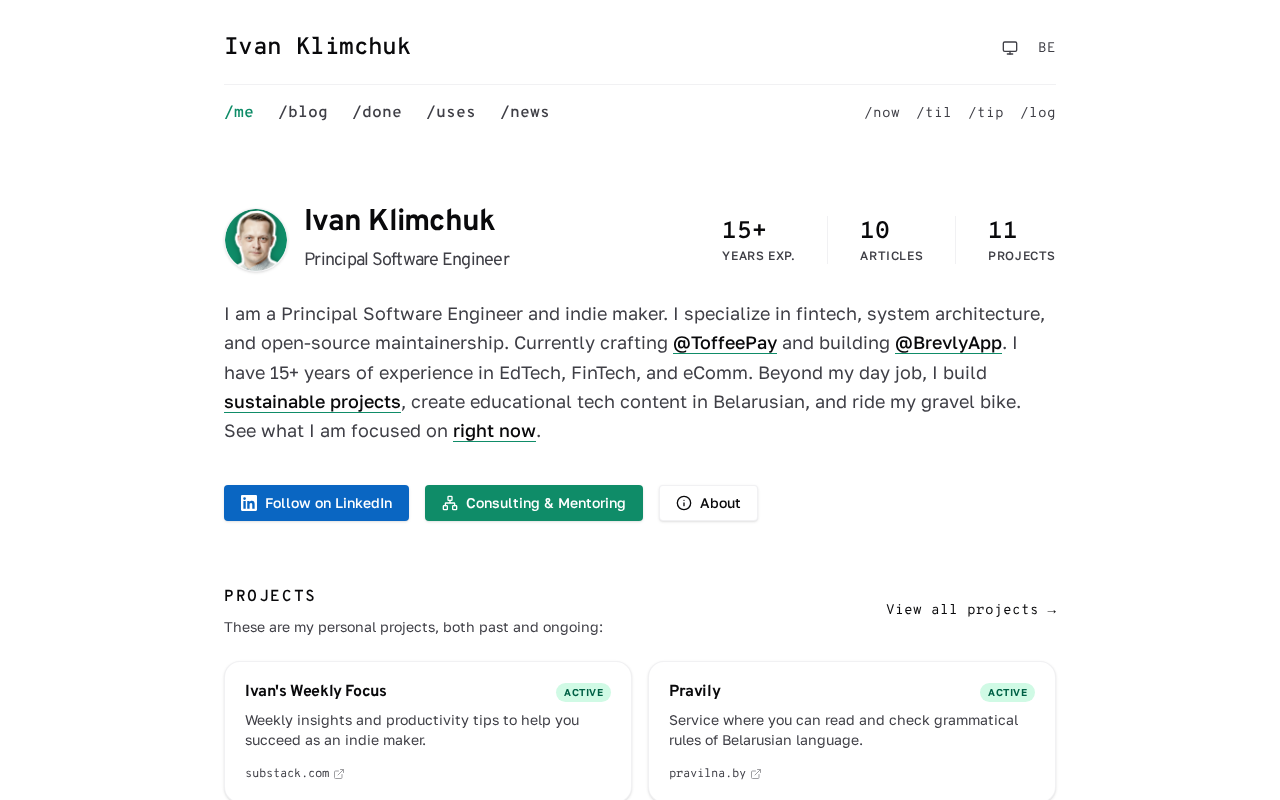Click the Consulting & Mentoring sitemap icon
1280x800 pixels.
point(450,503)
